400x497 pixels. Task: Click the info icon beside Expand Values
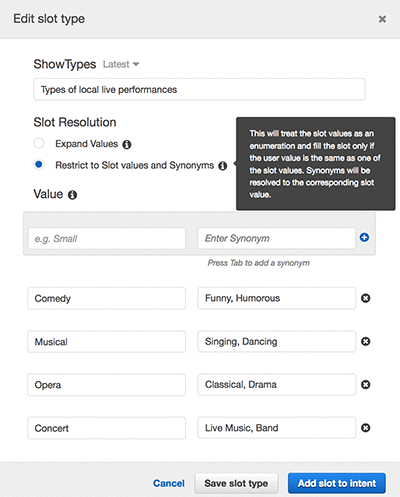coord(127,144)
